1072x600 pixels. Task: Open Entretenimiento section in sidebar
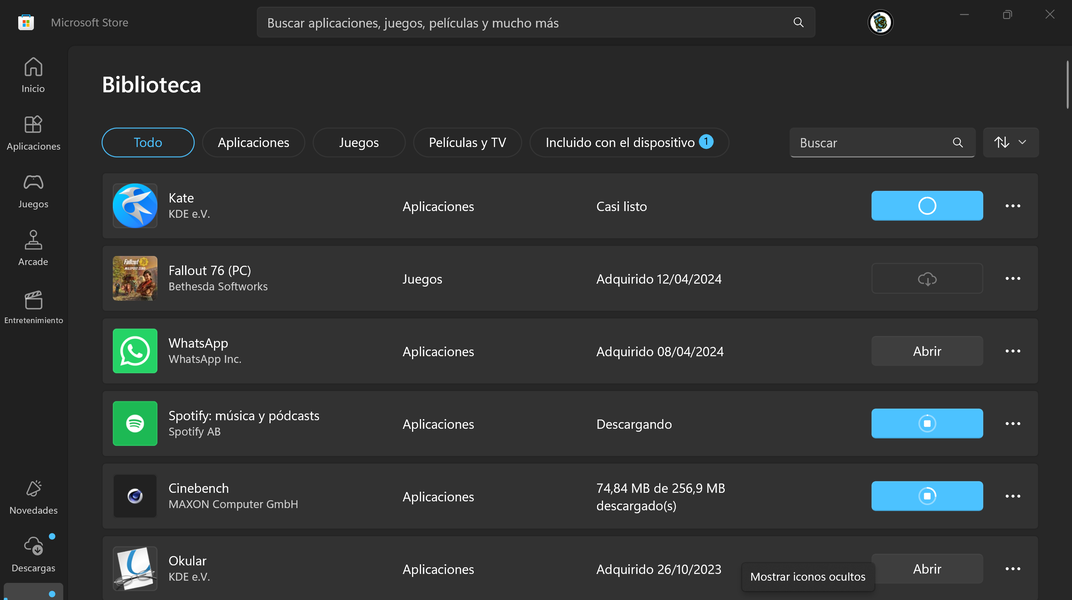click(33, 306)
